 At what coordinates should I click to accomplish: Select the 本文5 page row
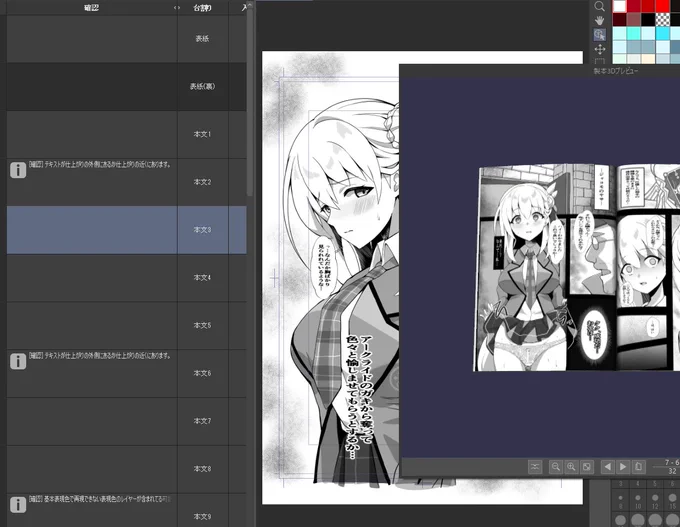[127, 325]
